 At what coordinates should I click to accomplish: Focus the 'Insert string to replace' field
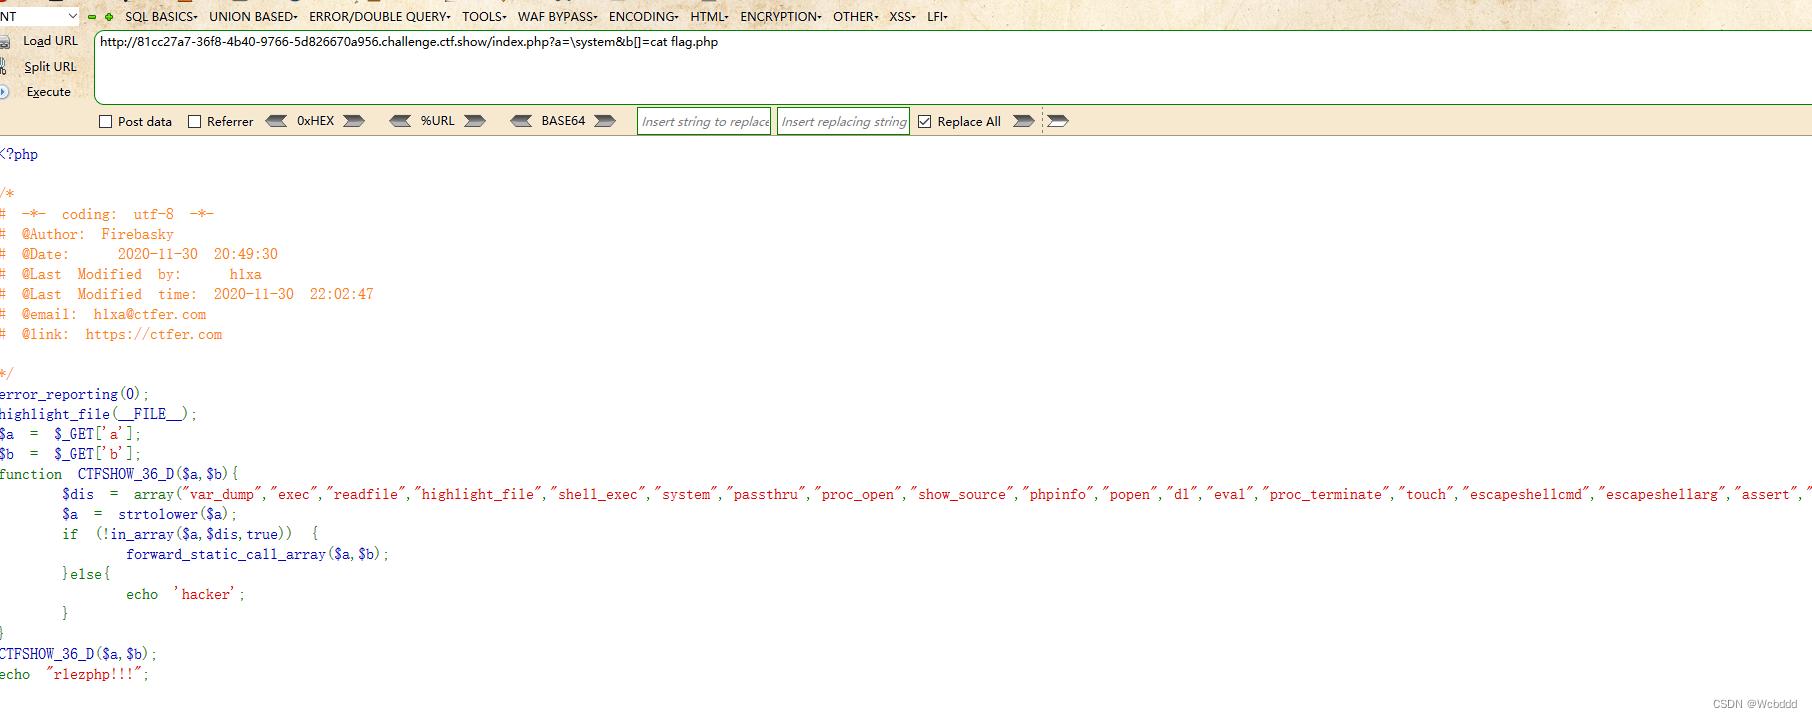point(704,121)
